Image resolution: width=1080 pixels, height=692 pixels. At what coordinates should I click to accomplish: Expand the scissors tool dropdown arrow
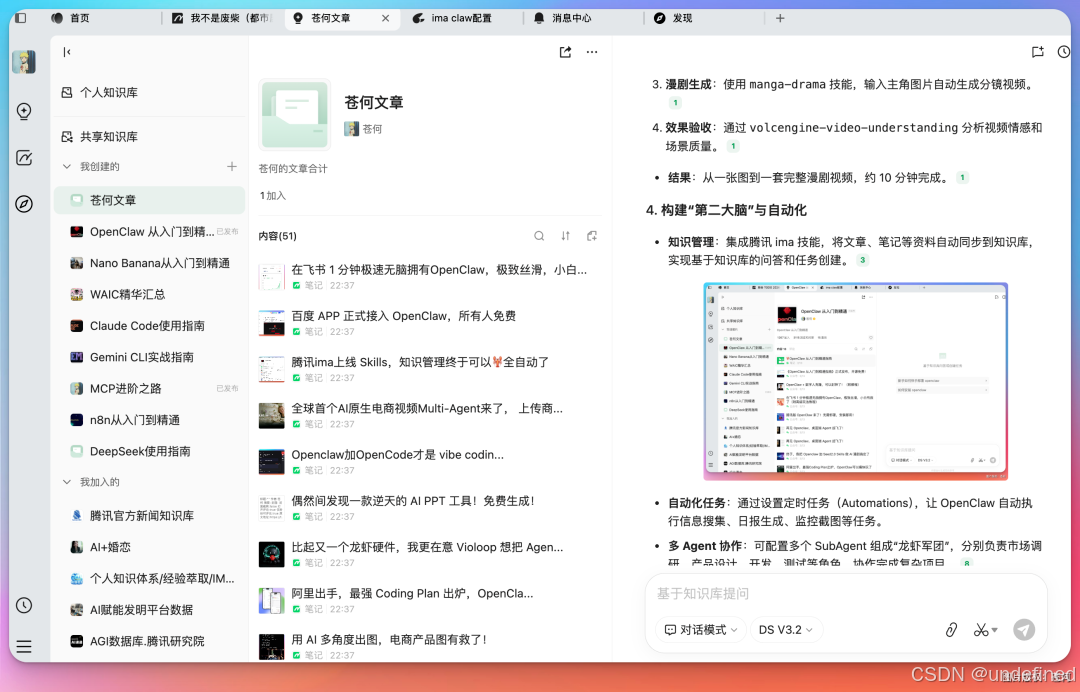point(995,631)
